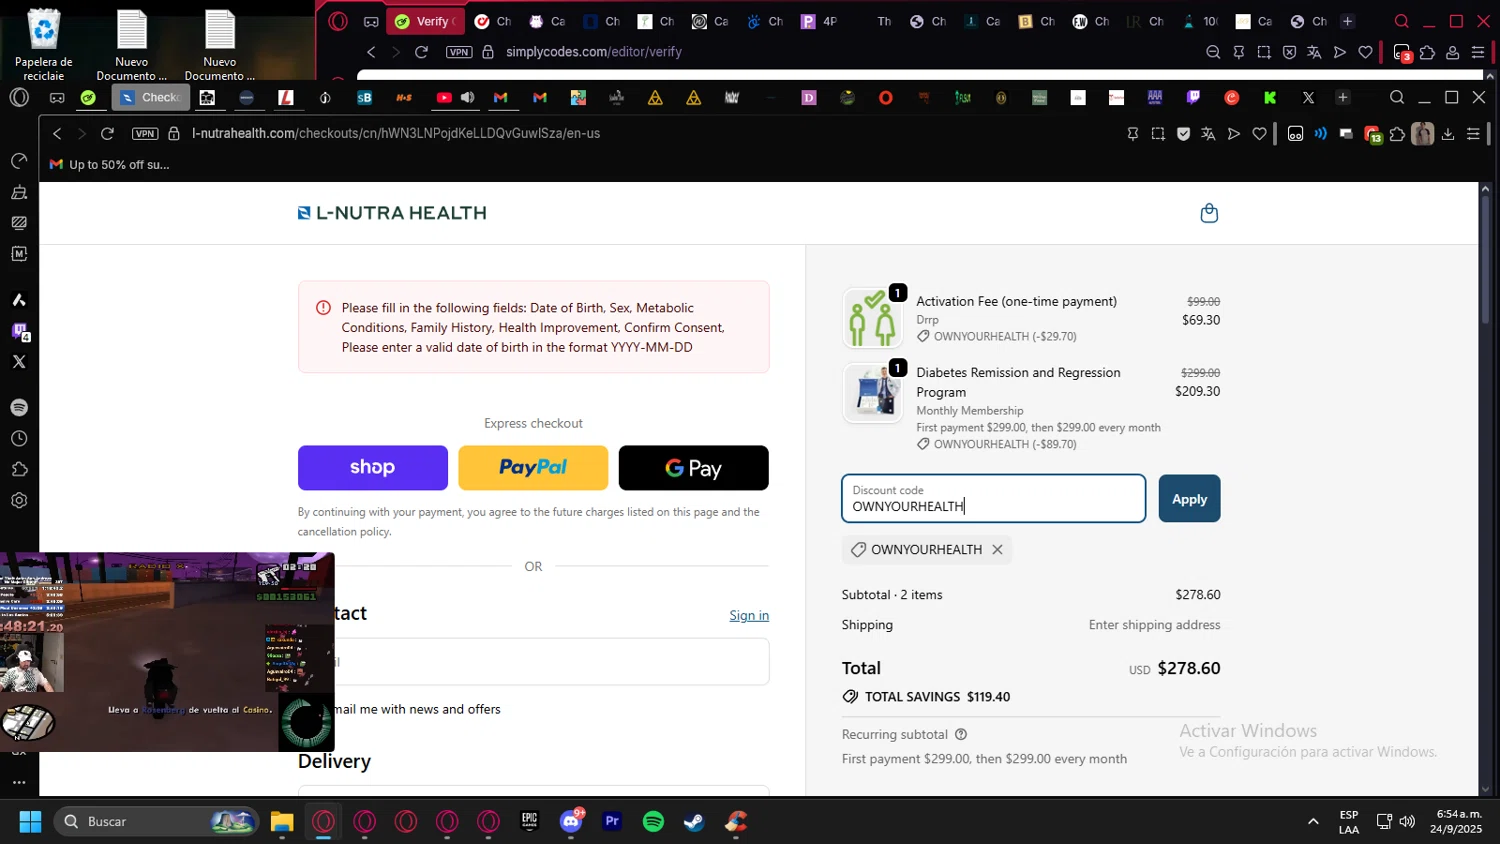The height and width of the screenshot is (844, 1500).
Task: Switch to the X tab in checkout window
Action: (1308, 97)
